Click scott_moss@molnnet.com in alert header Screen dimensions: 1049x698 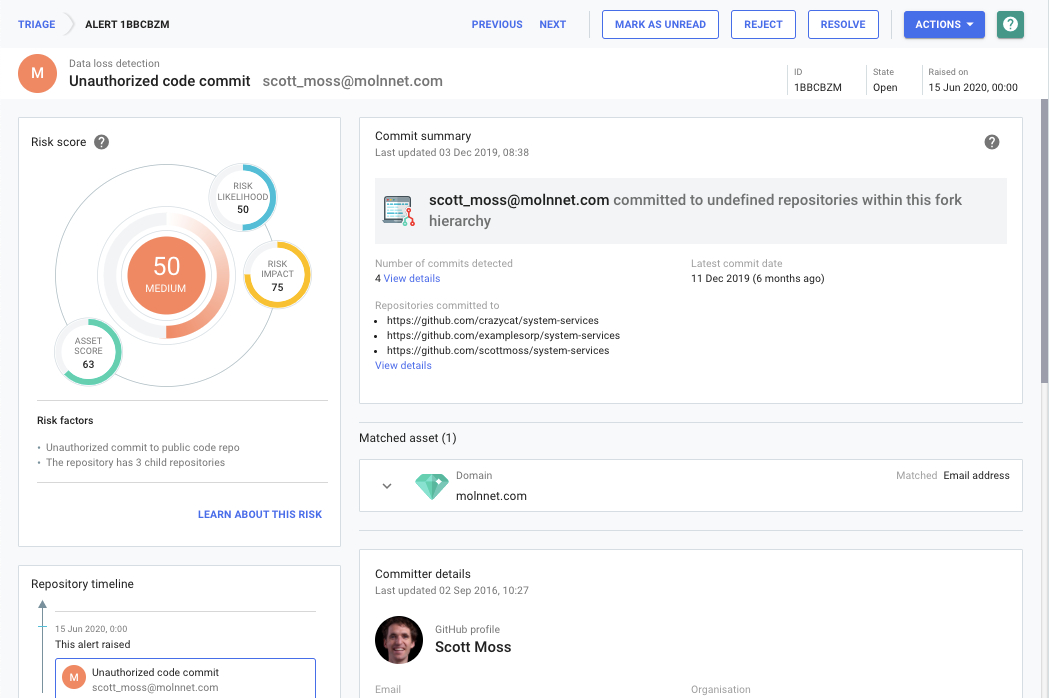[353, 81]
